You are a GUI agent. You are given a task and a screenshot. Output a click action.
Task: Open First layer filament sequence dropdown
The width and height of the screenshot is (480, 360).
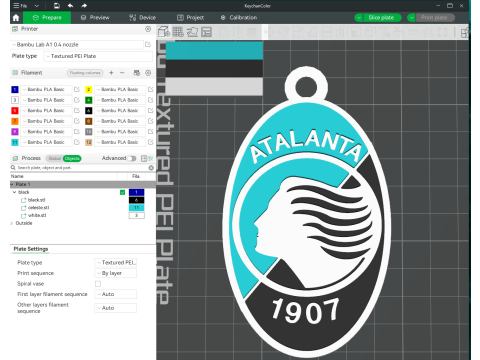pos(116,294)
